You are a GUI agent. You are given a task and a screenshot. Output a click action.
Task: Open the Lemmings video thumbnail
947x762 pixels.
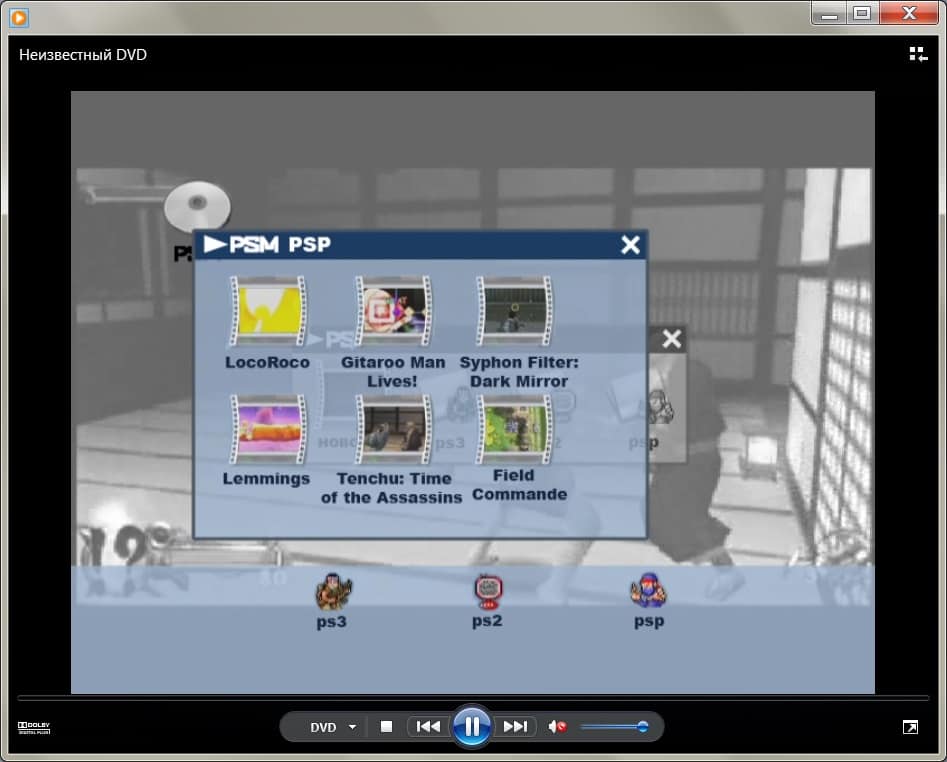[268, 429]
